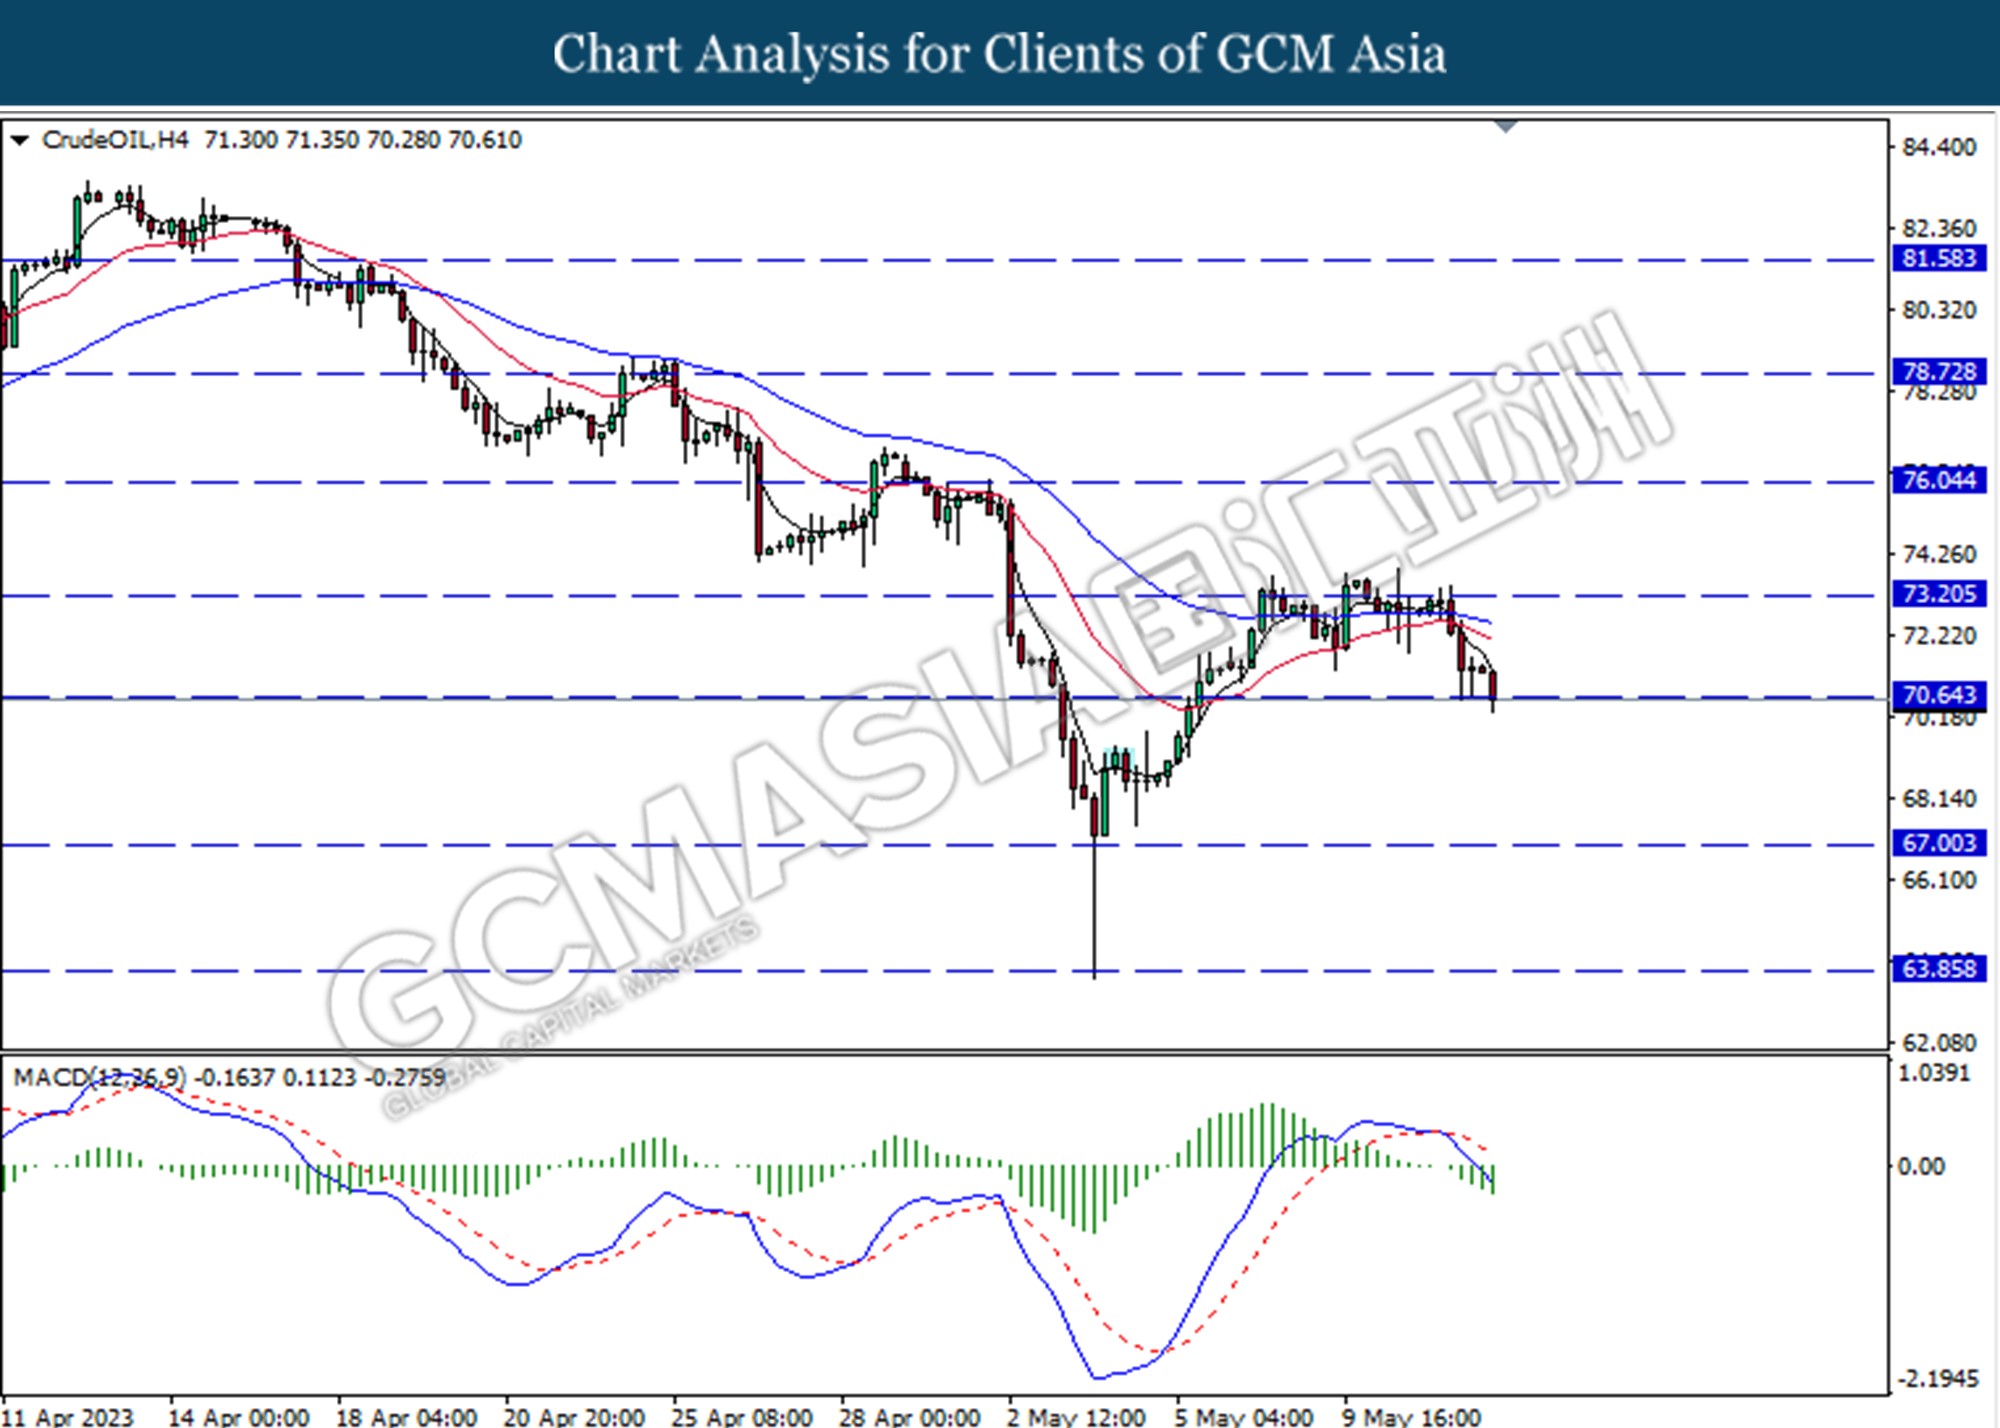
Task: Click the 66.100 price scale value
Action: tap(1939, 880)
